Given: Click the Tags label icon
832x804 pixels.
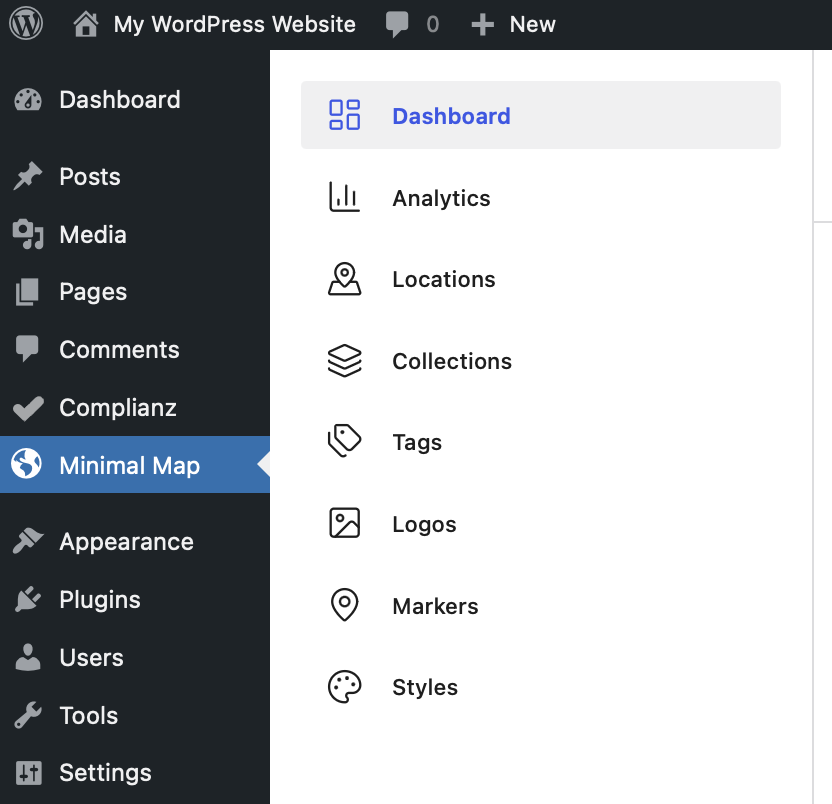Looking at the screenshot, I should pos(344,442).
